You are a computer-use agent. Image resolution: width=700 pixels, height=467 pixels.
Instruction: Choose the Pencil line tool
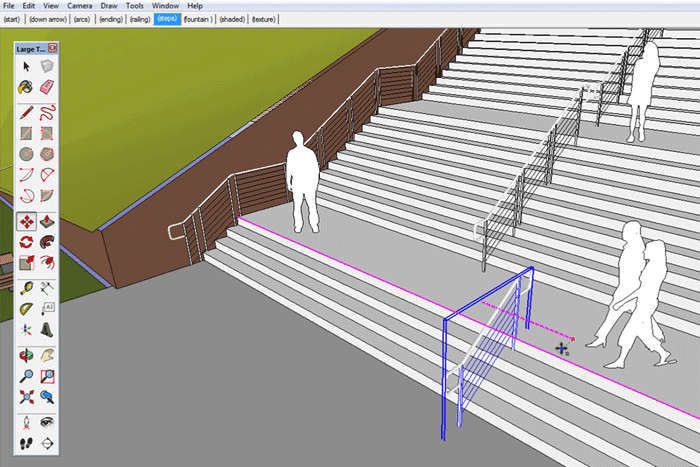(26, 112)
